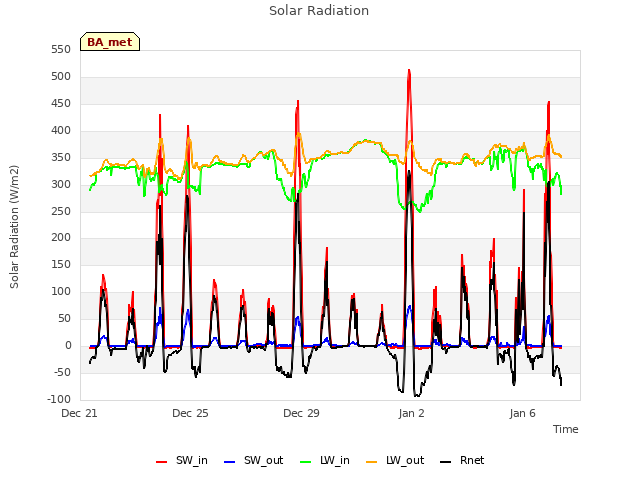
Task: Click the black Rnet legend swatch
Action: 446,462
